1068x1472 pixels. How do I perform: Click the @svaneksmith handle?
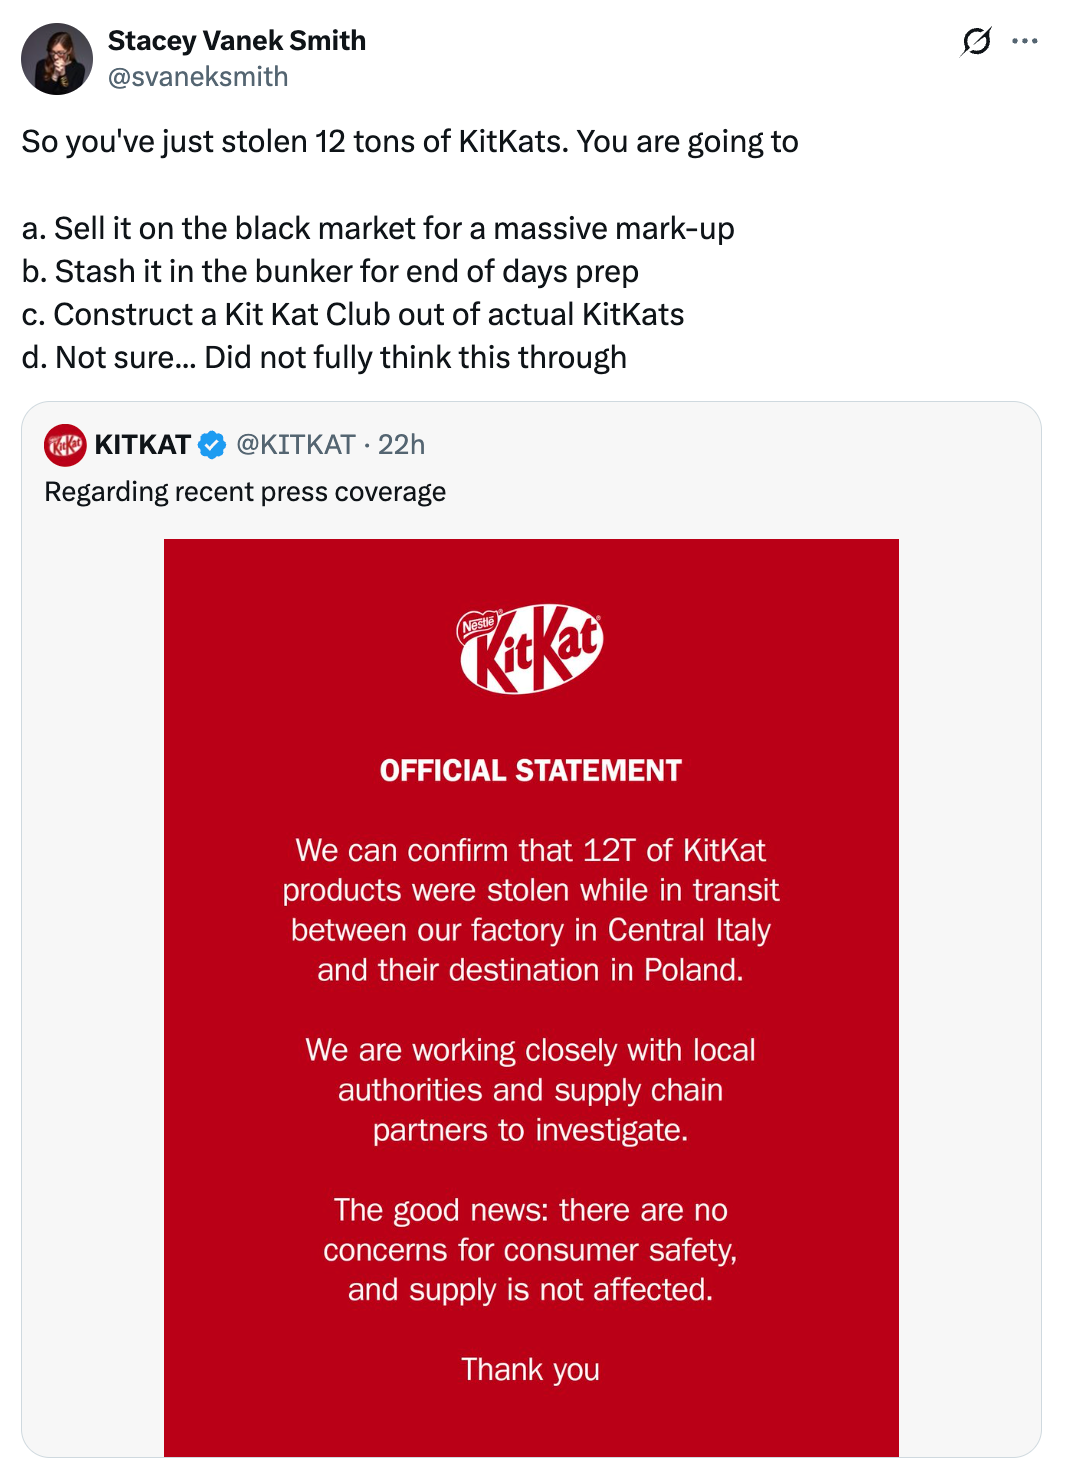tap(196, 74)
